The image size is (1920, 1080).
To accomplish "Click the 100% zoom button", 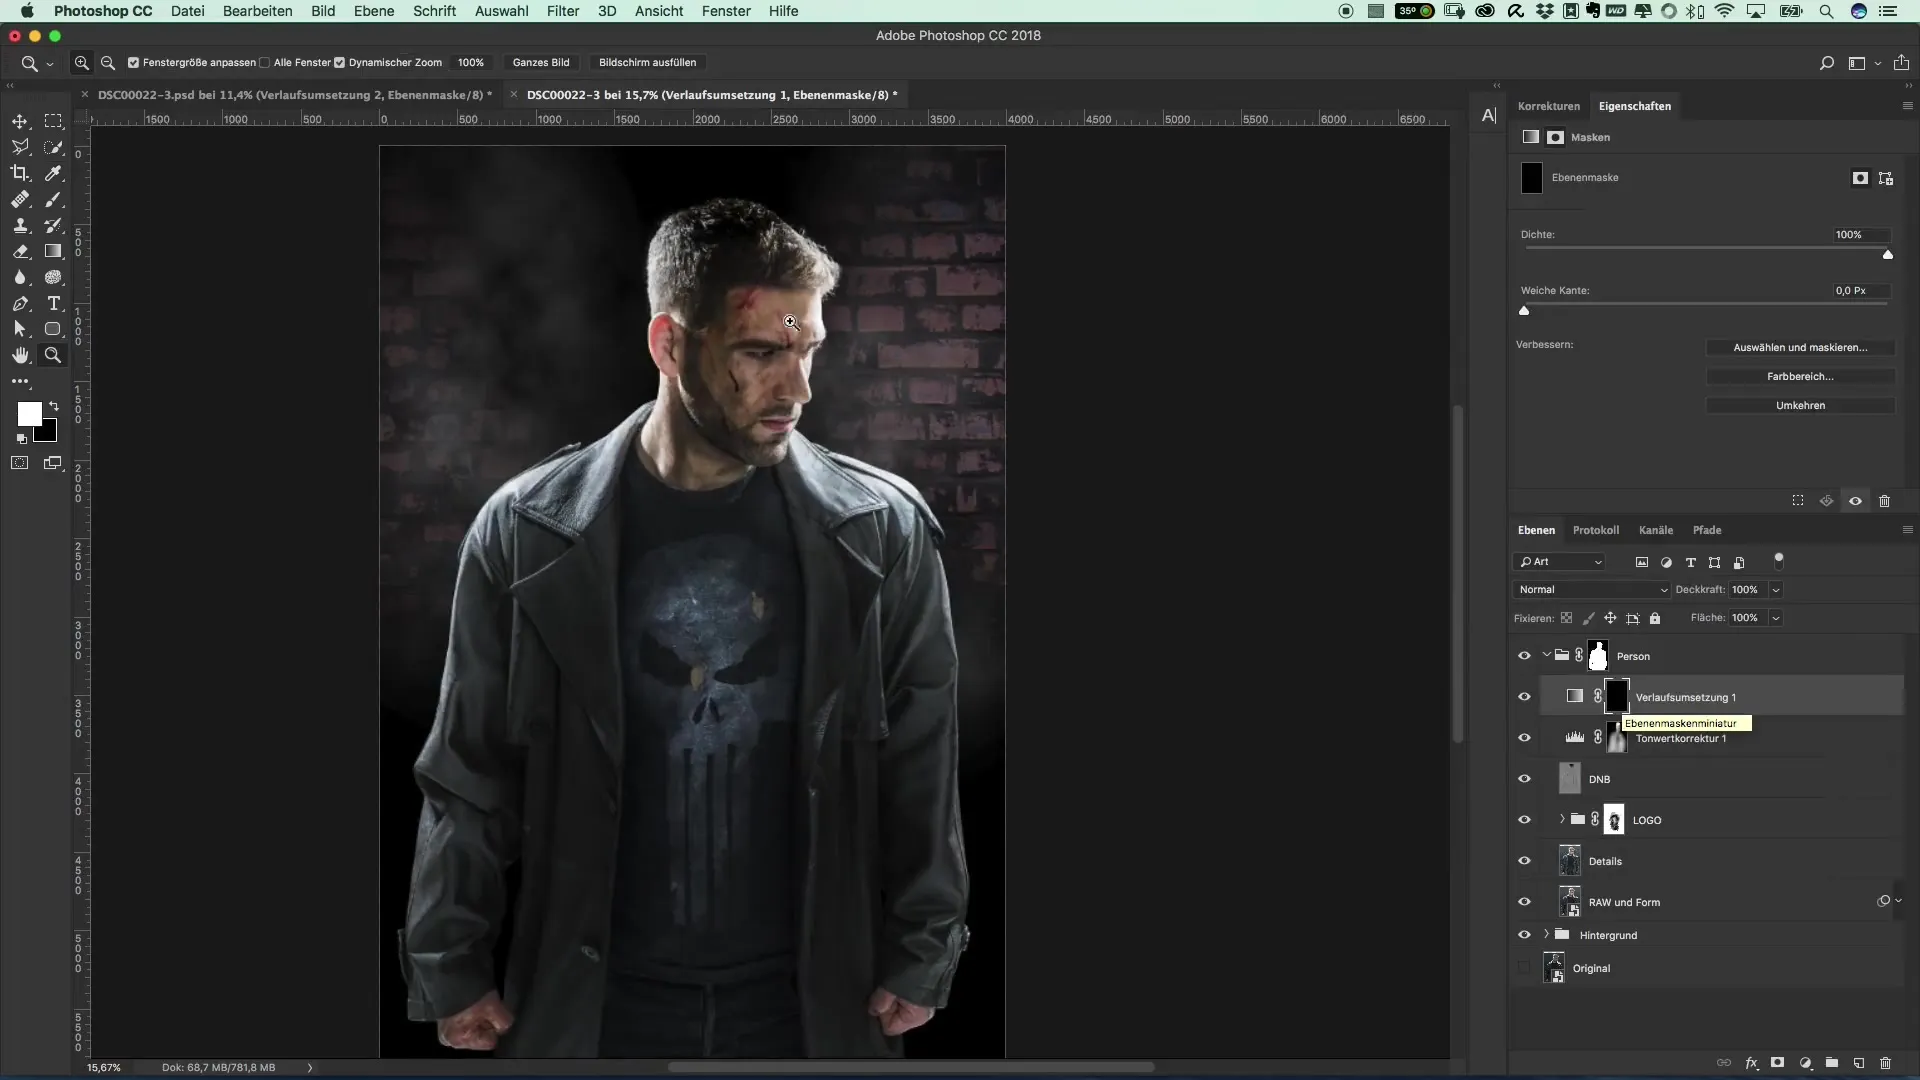I will click(471, 62).
